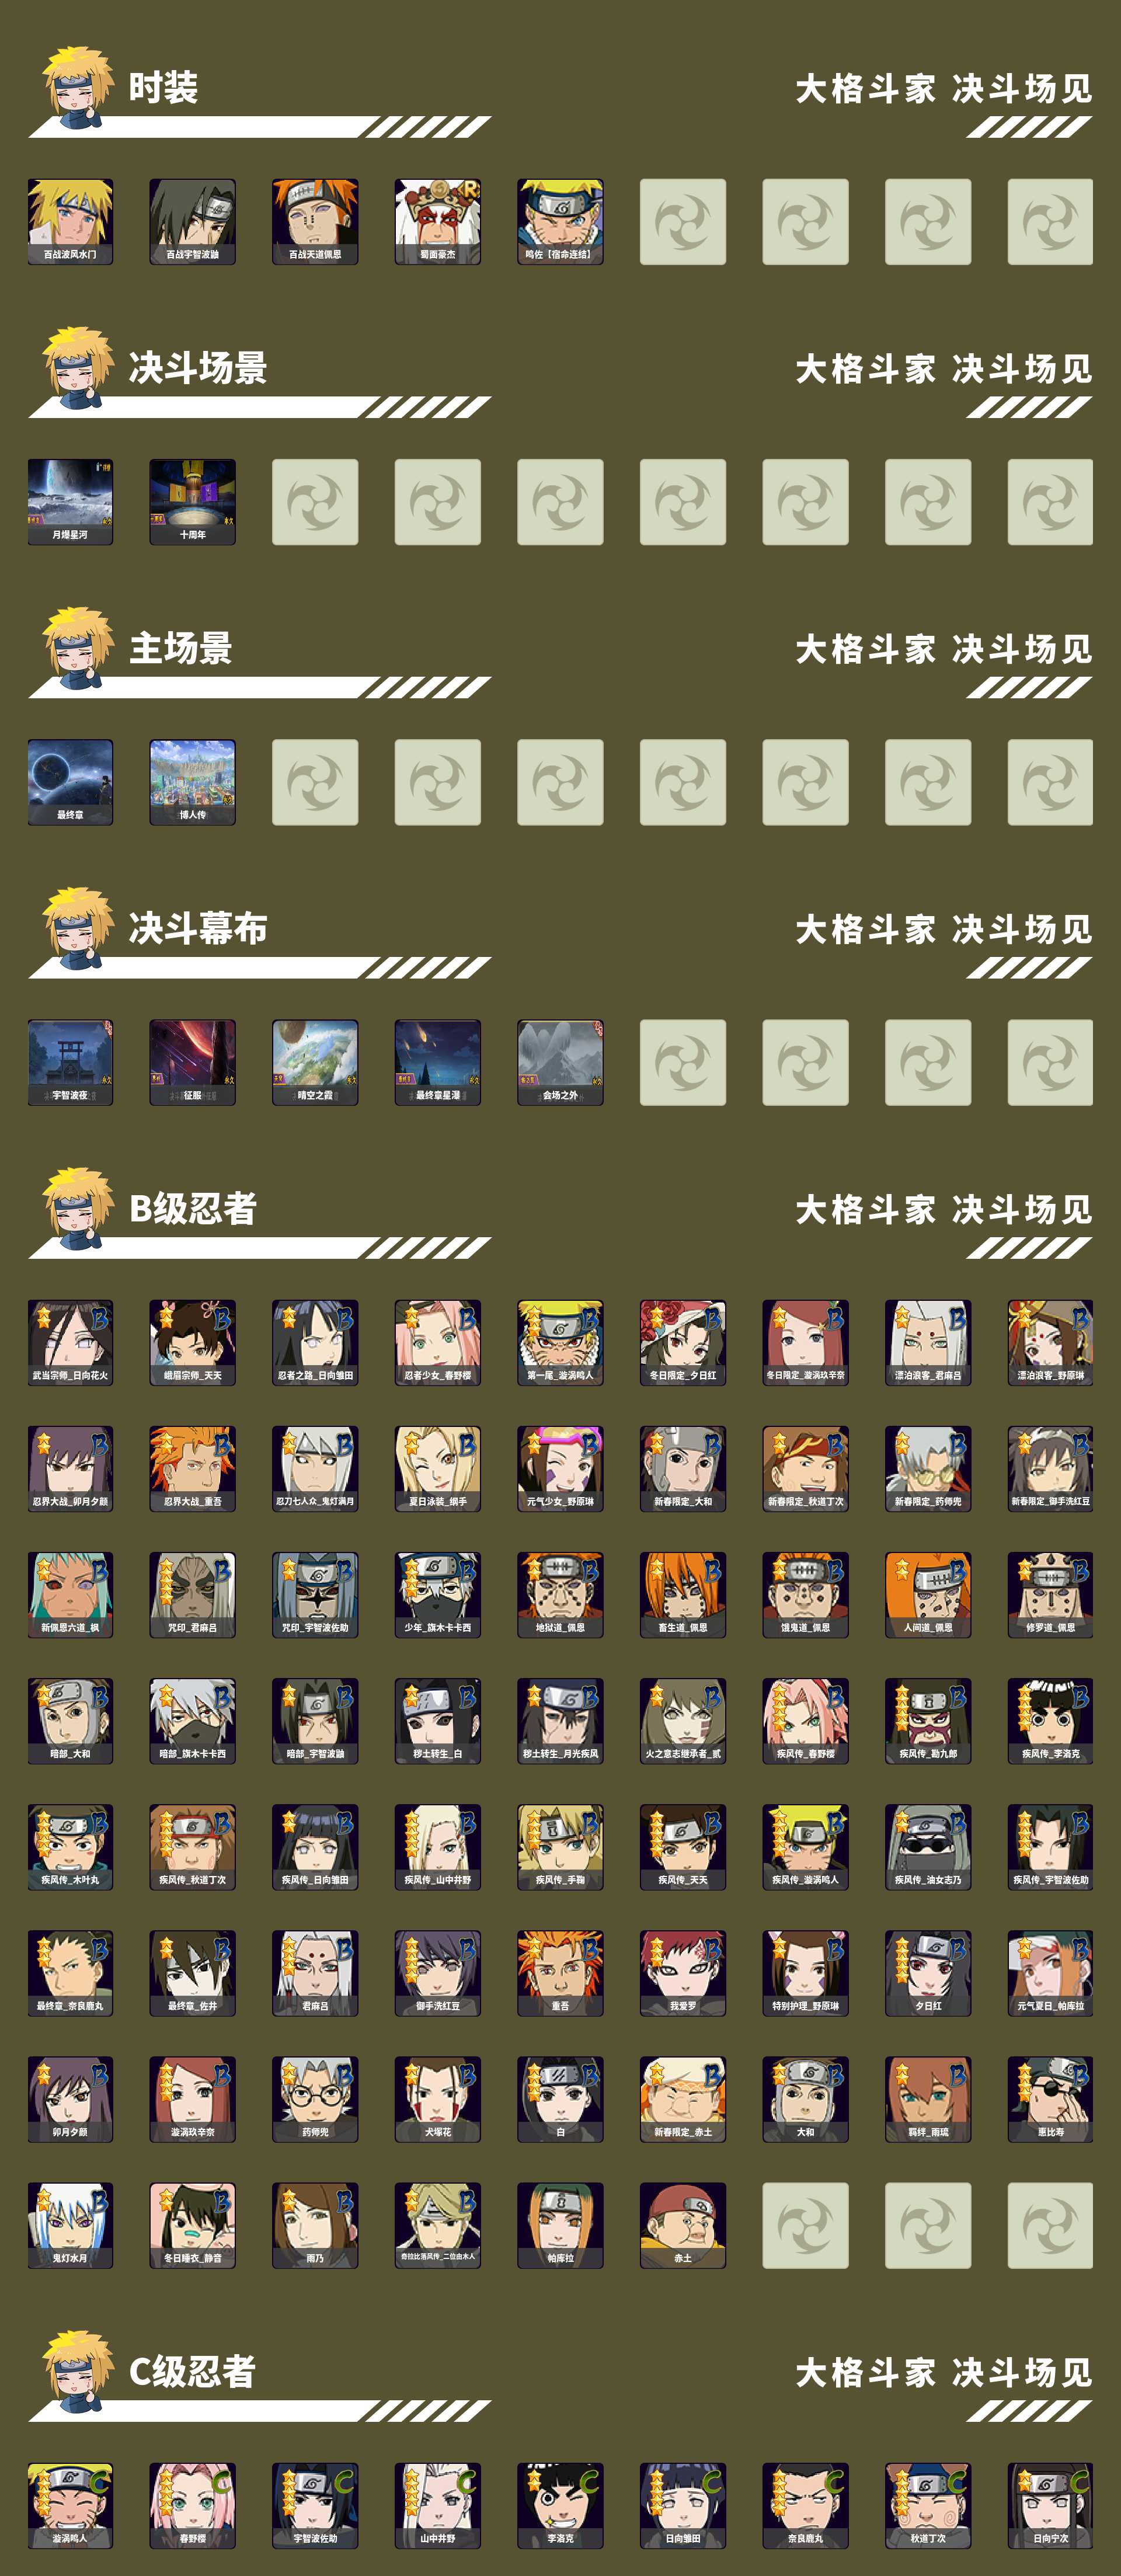1121x2576 pixels.
Task: Select the 武当宗师_日向花火 B-rank ninja
Action: click(x=70, y=1342)
